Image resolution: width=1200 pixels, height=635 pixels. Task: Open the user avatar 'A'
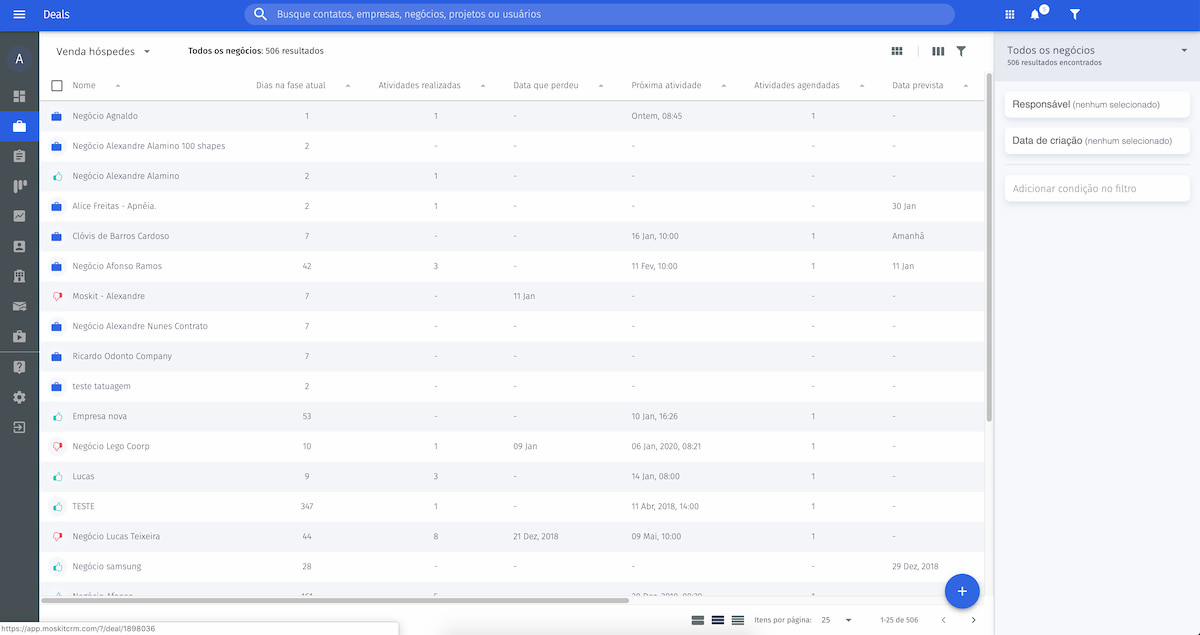pos(19,59)
